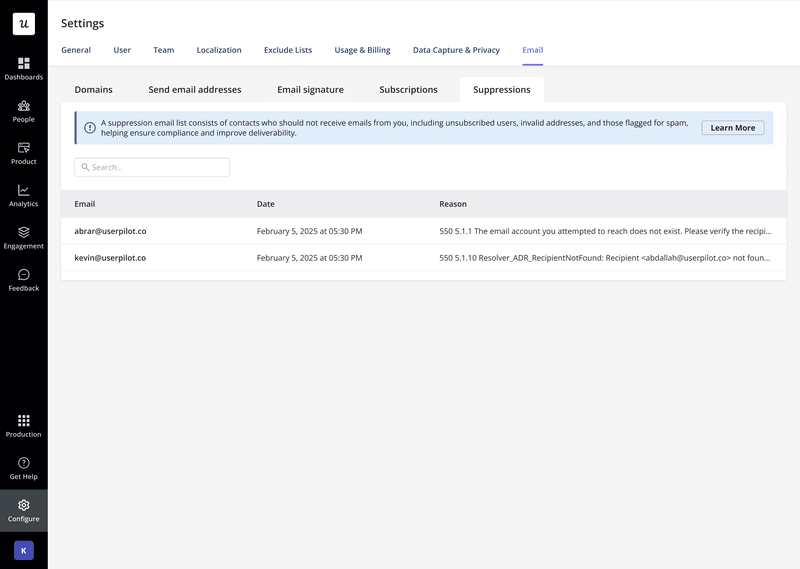
Task: Open the Exclude Lists tab
Action: click(288, 50)
